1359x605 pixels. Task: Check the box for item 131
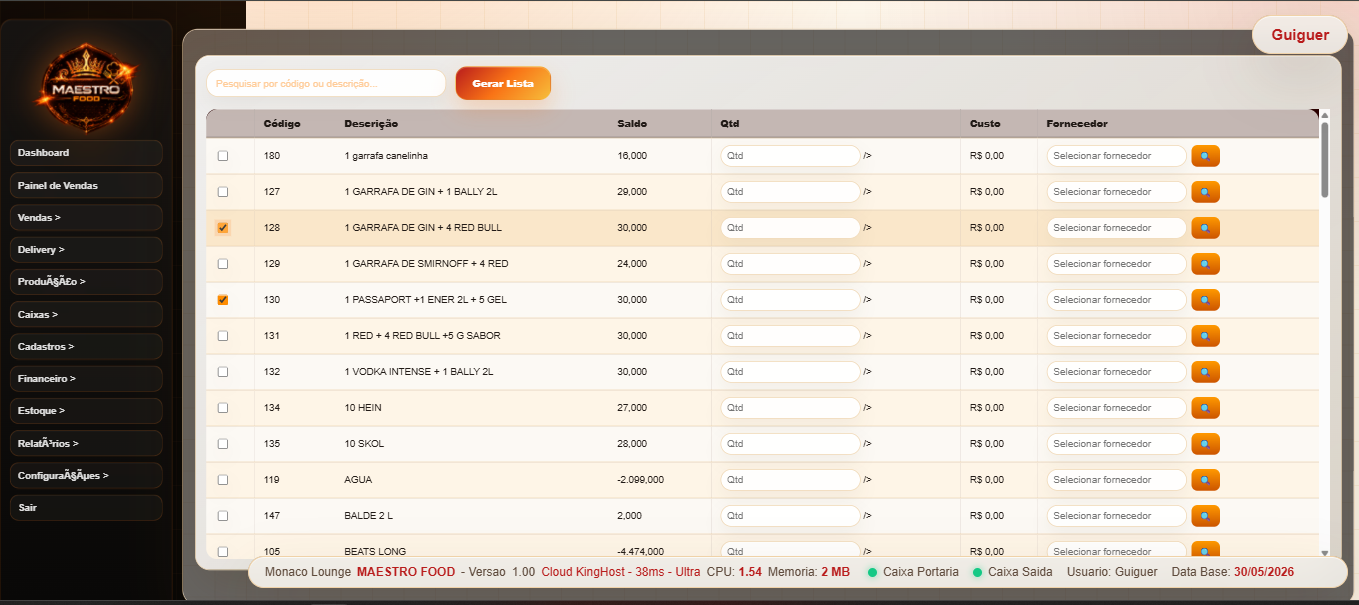pyautogui.click(x=223, y=336)
